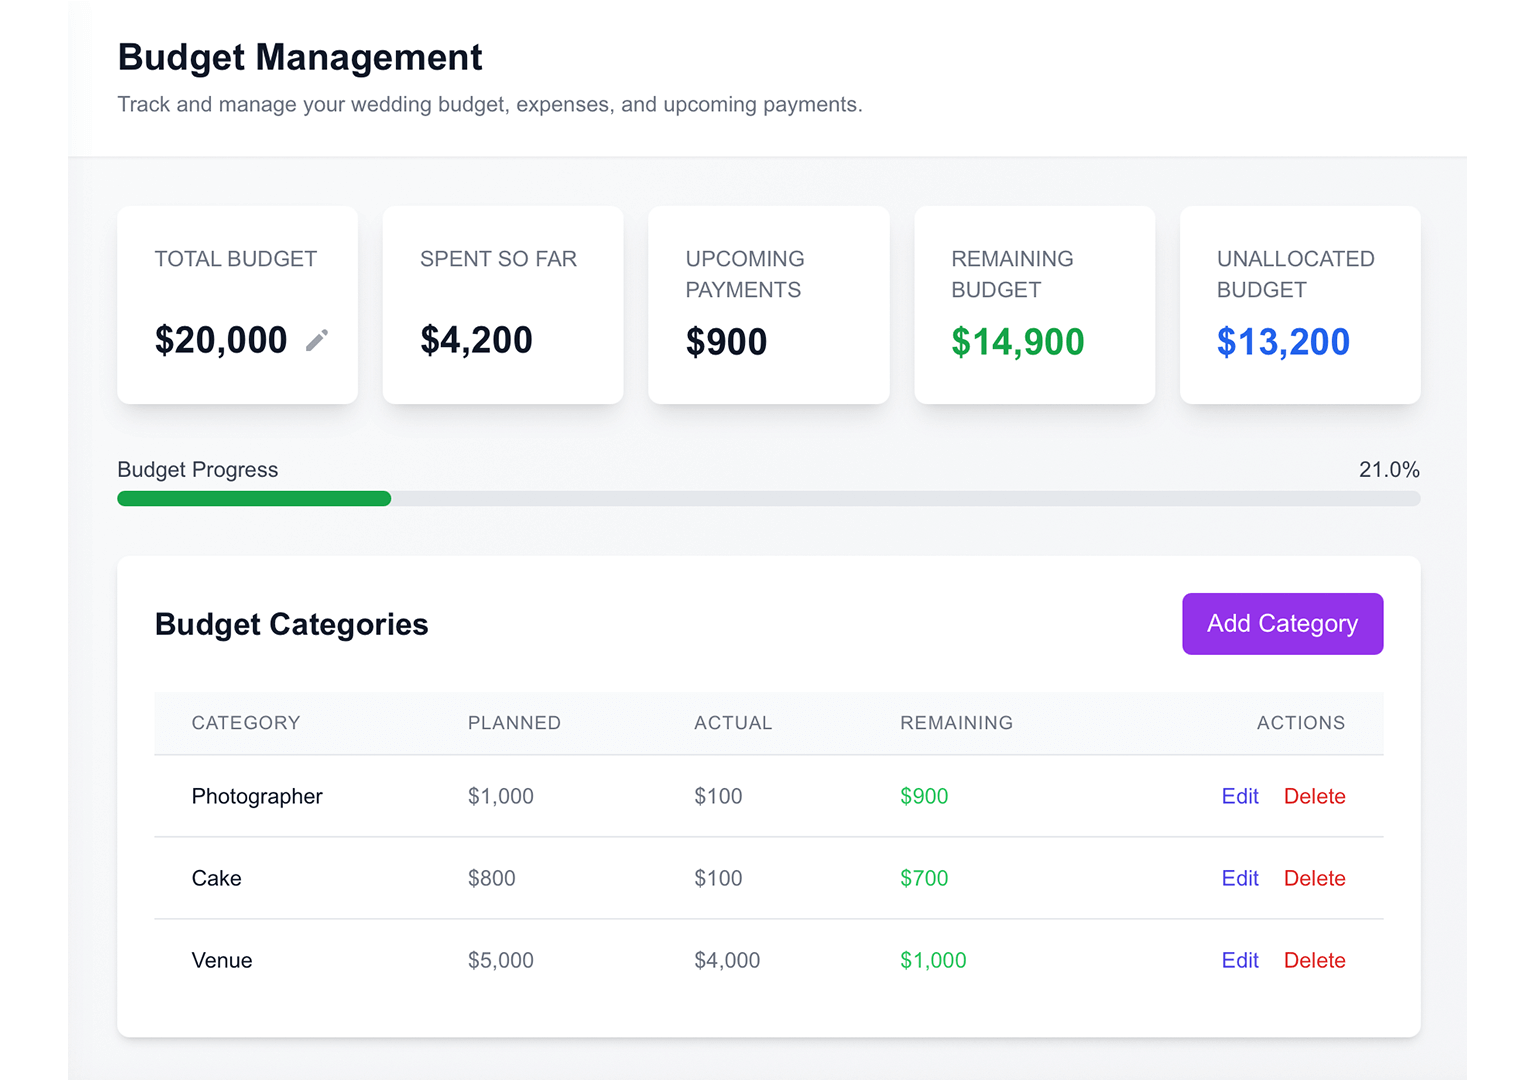
Task: Select the REMAINING column header
Action: coord(956,723)
